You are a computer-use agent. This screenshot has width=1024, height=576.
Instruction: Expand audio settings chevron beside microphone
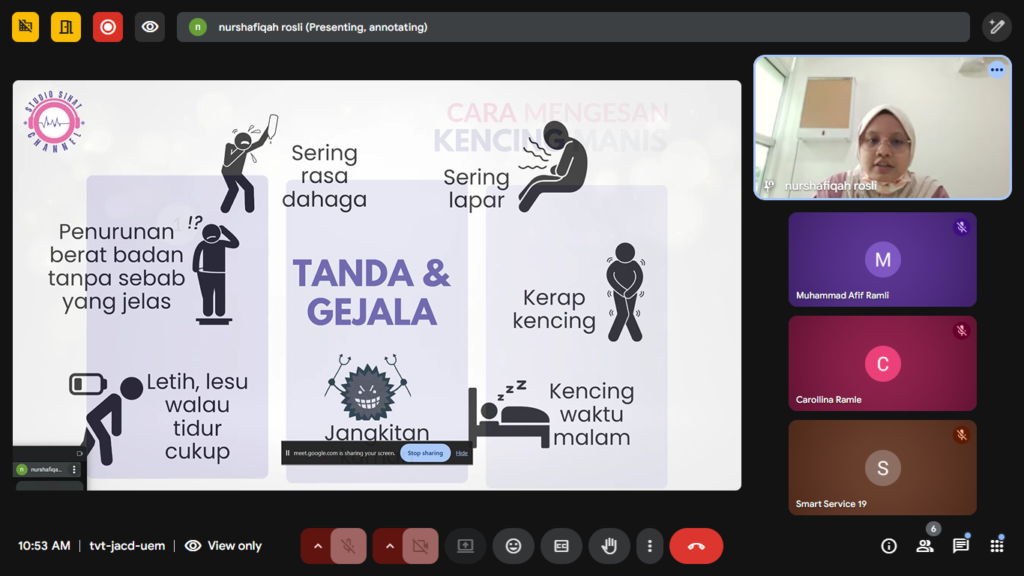(x=317, y=546)
